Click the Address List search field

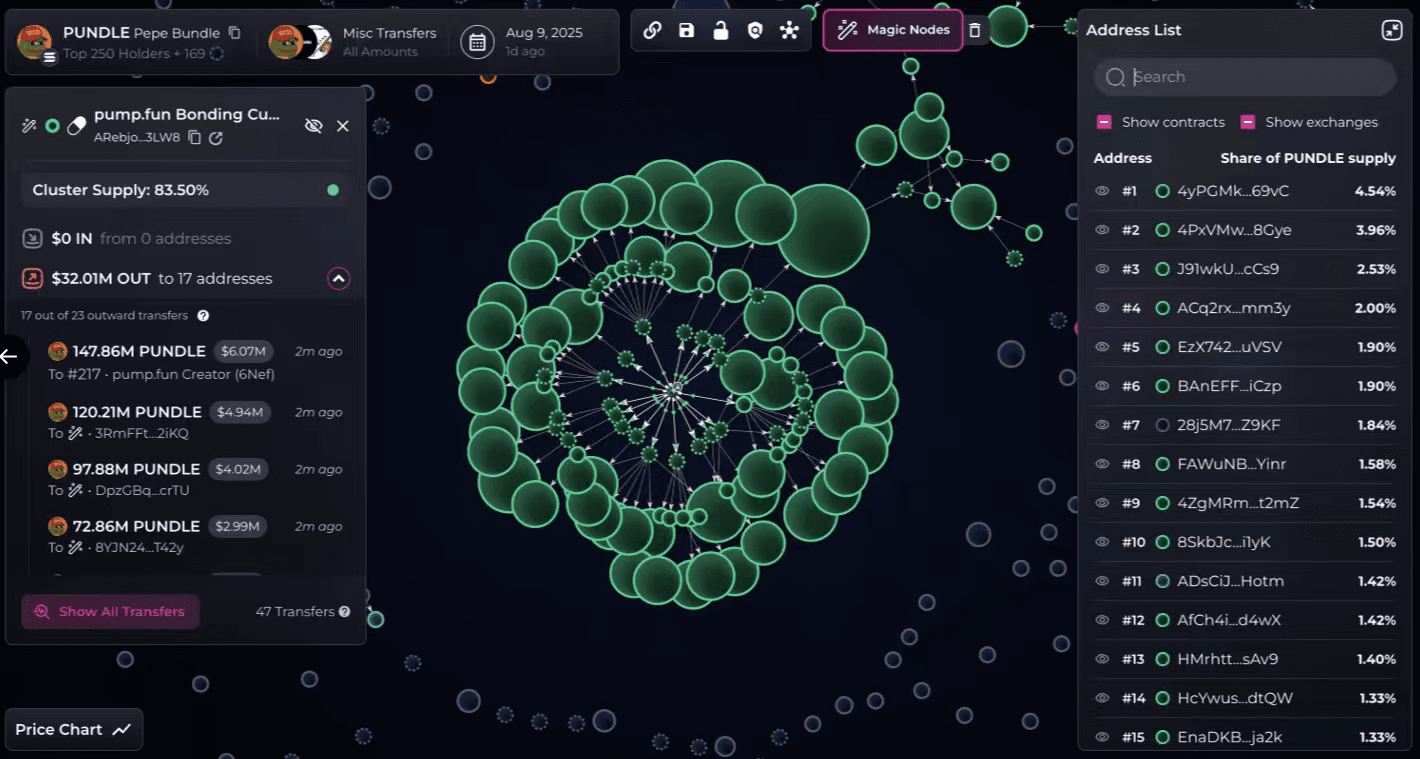click(x=1244, y=77)
